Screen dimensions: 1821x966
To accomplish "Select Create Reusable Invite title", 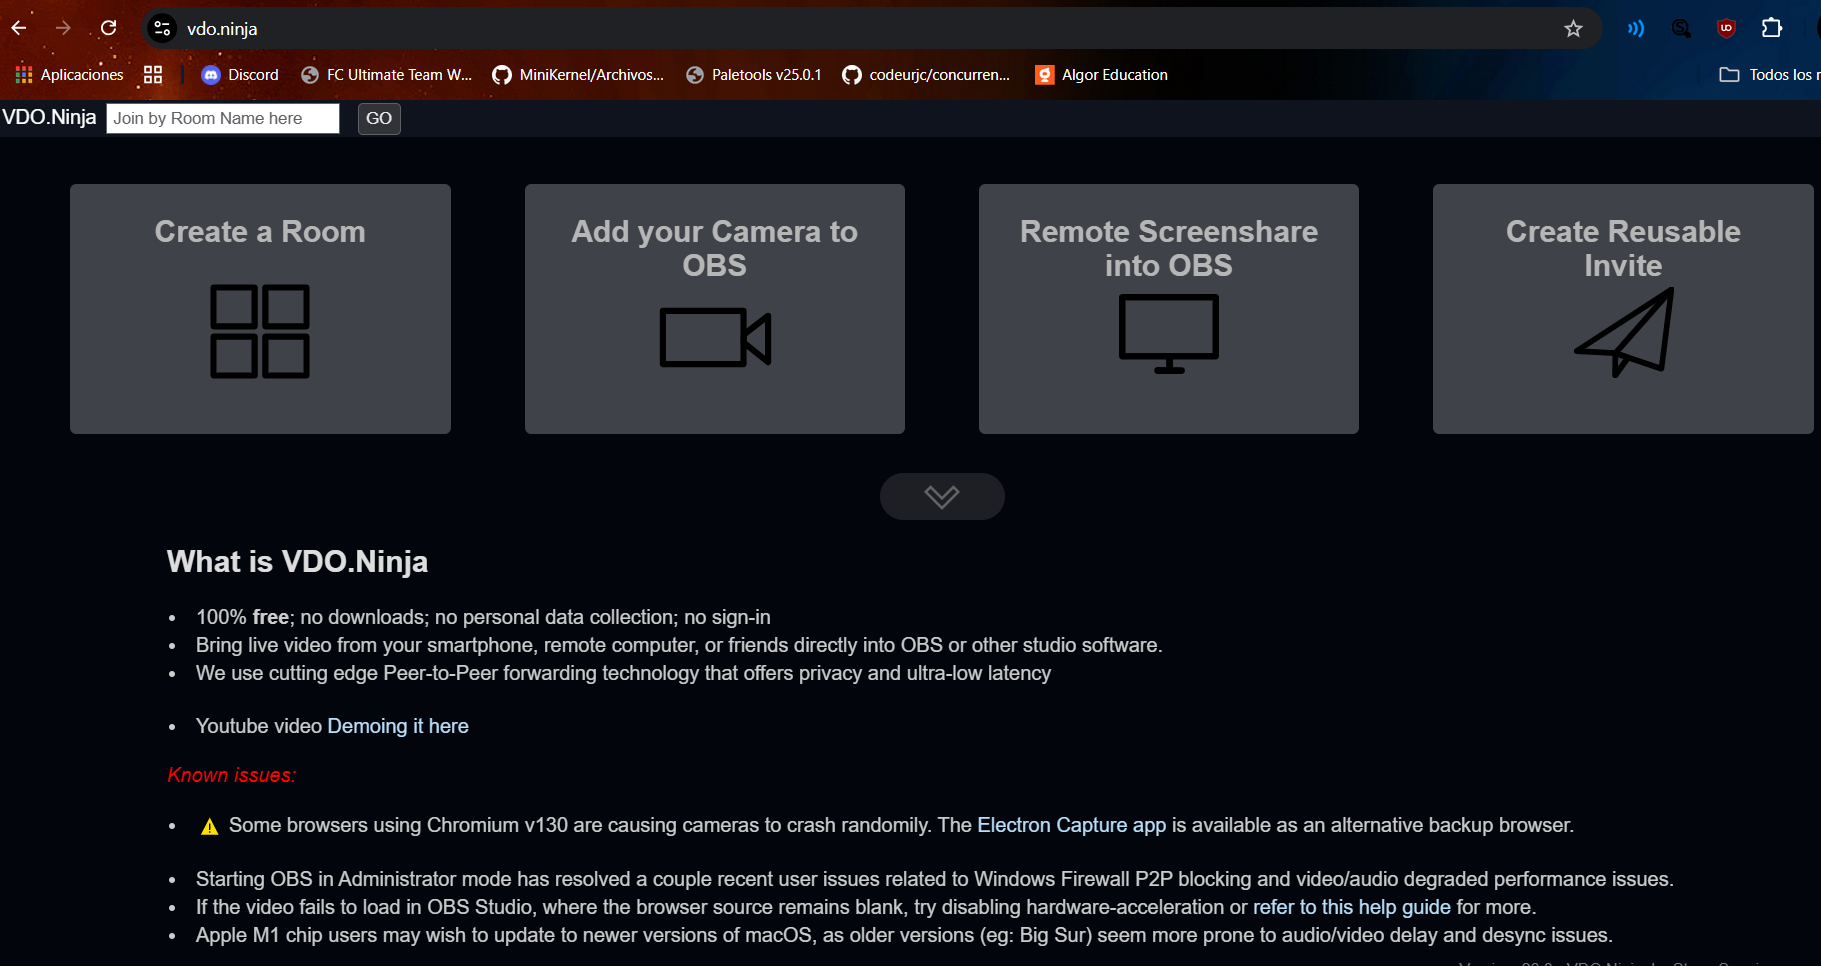I will (x=1623, y=248).
